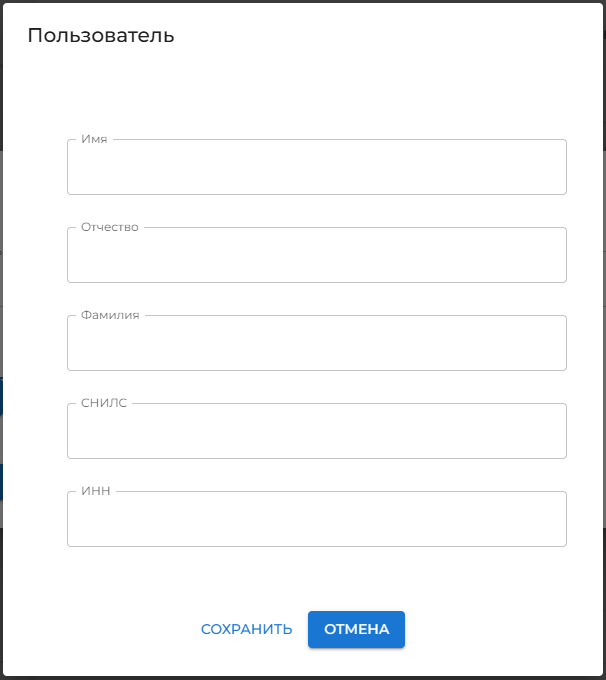Select the Фамилия label text

(x=110, y=315)
